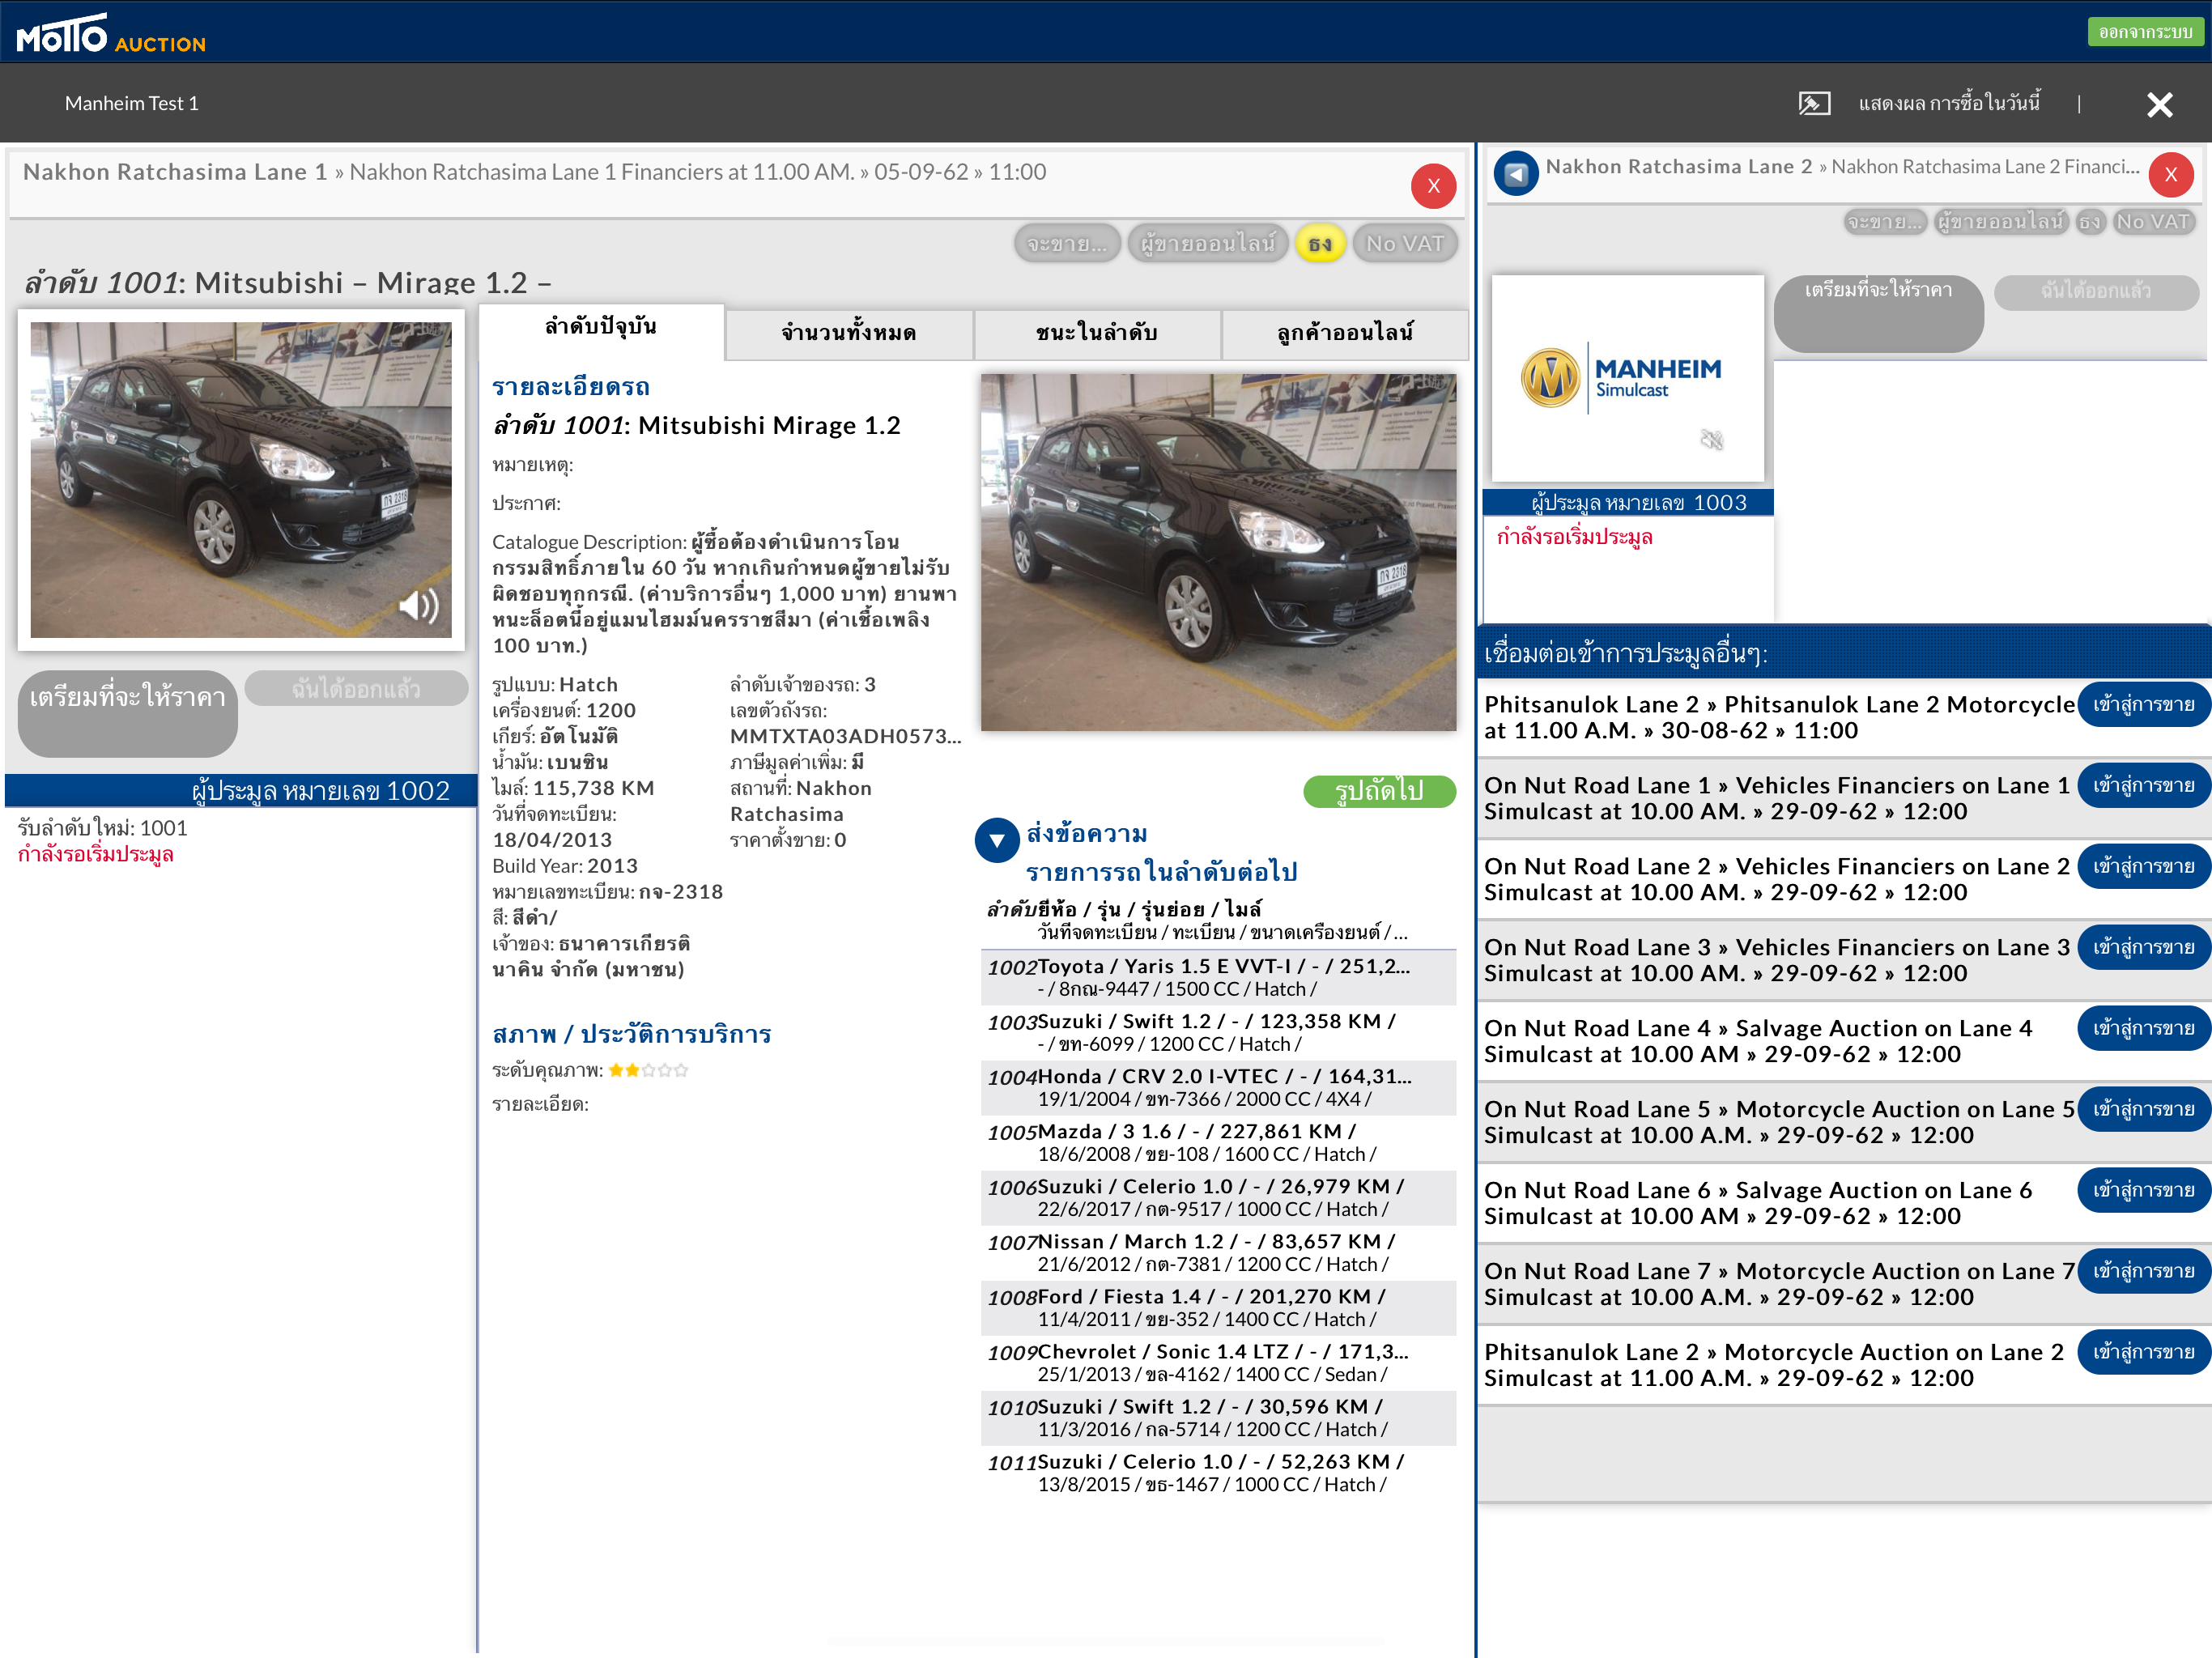The height and width of the screenshot is (1658, 2212).
Task: Select lot 1004 Honda CRV row
Action: (1218, 1088)
